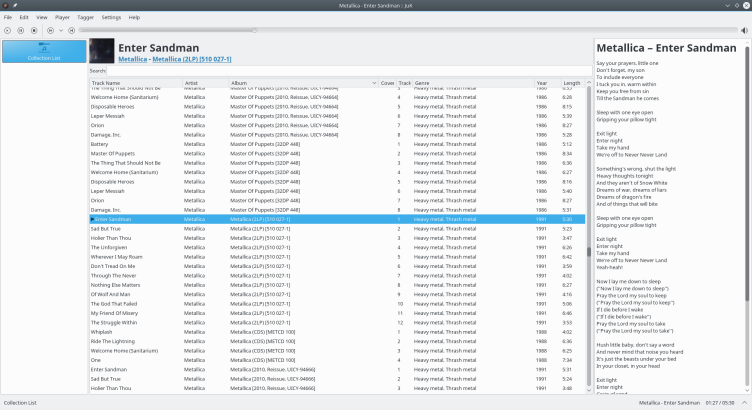
Task: Click the volume speaker icon
Action: click(x=744, y=30)
